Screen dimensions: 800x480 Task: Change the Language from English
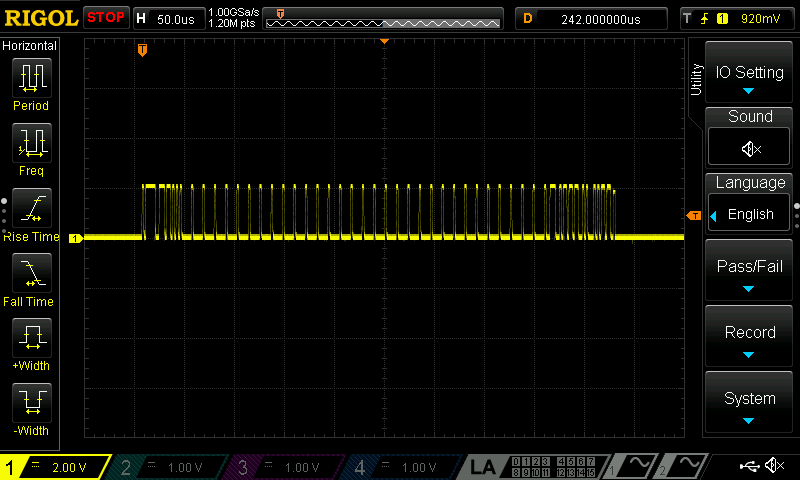749,214
